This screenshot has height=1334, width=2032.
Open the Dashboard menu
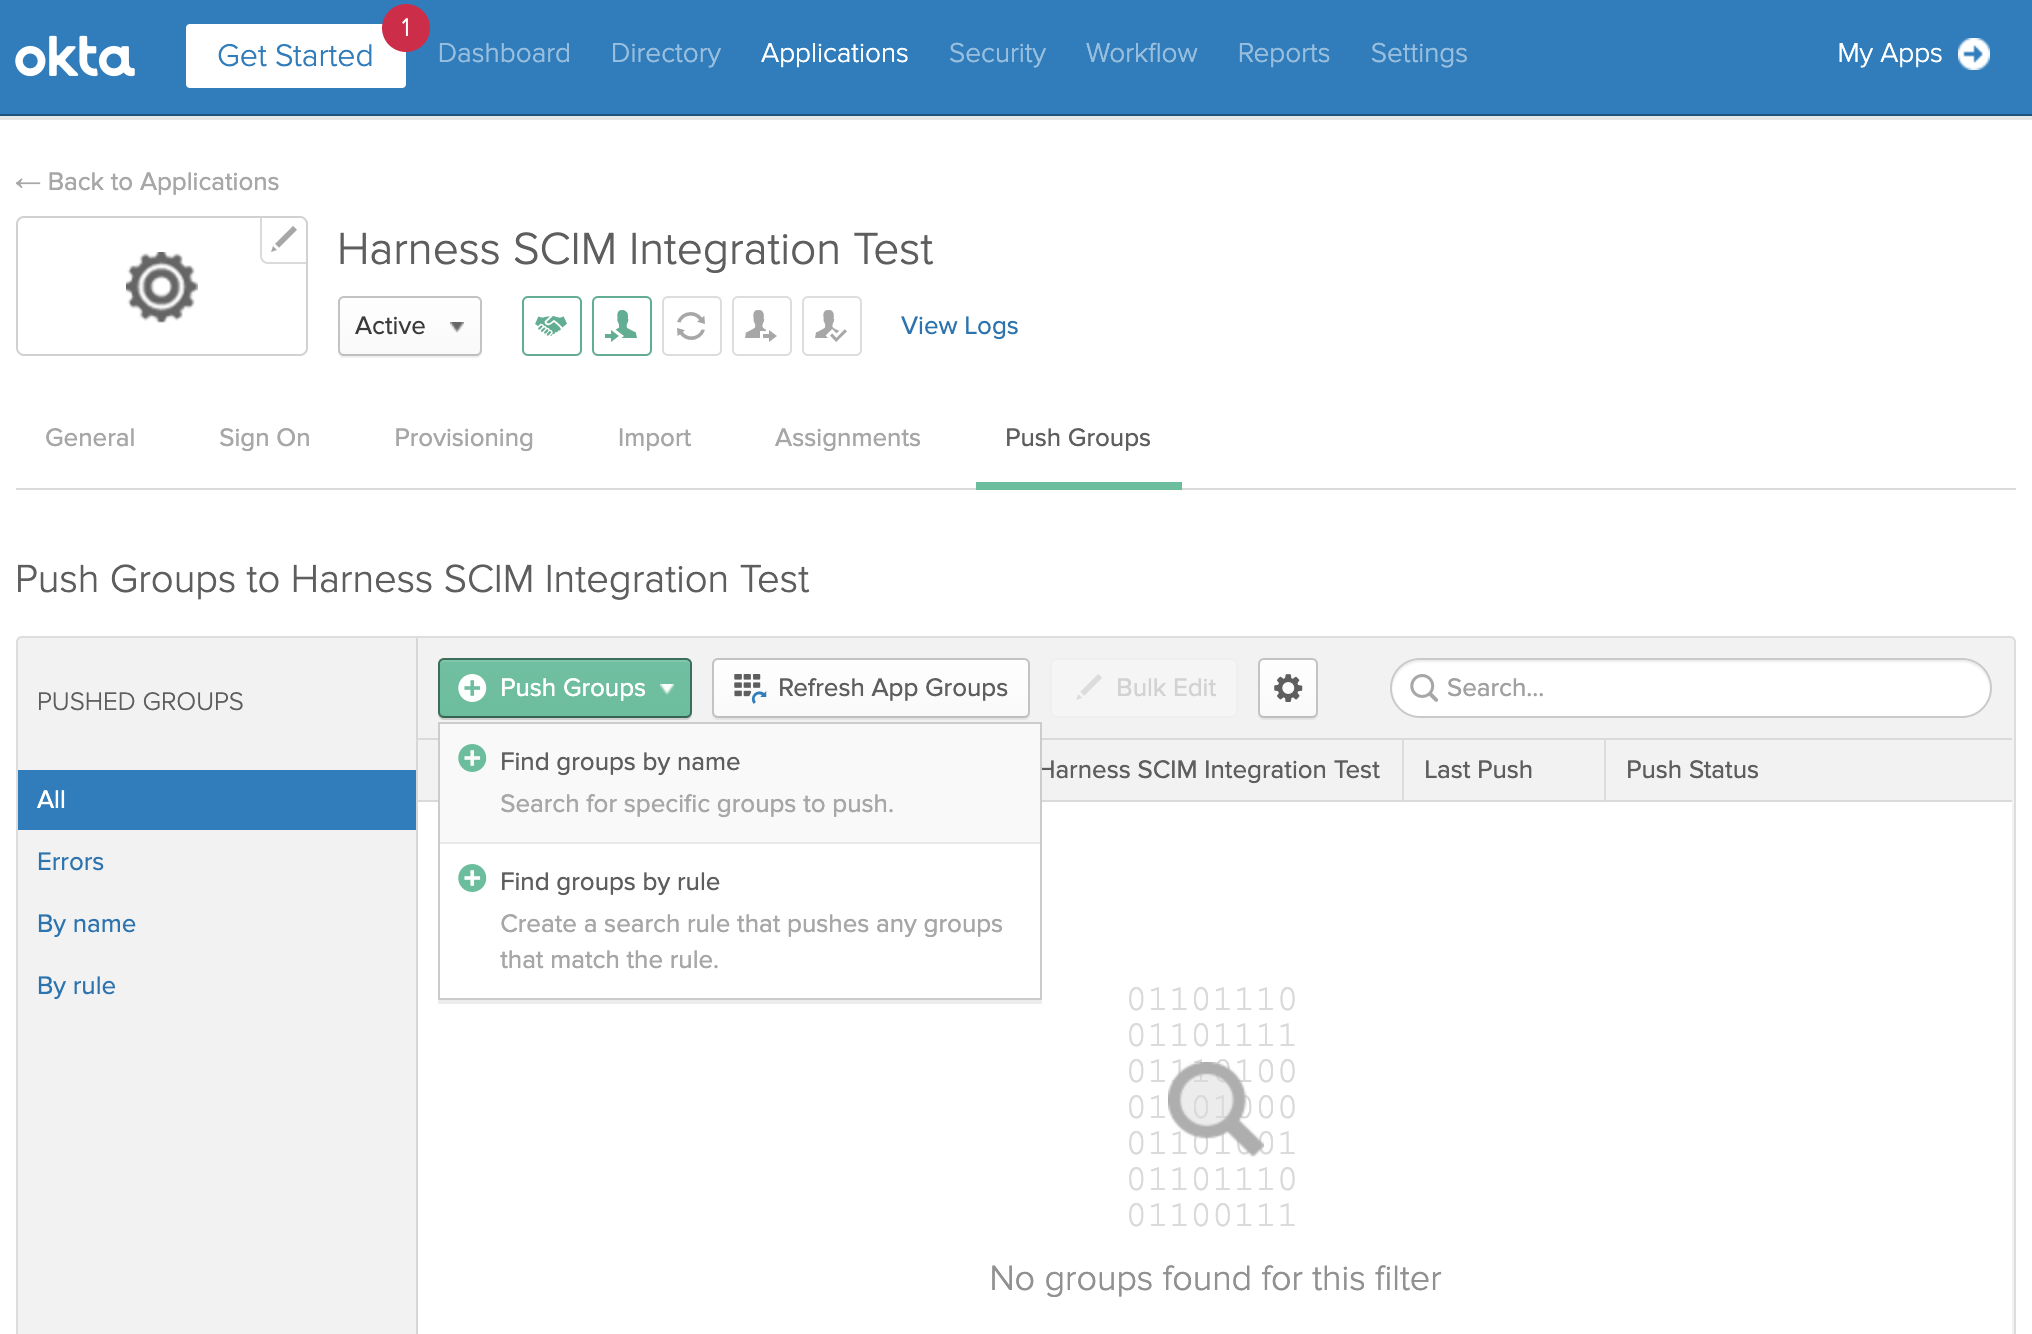point(504,53)
